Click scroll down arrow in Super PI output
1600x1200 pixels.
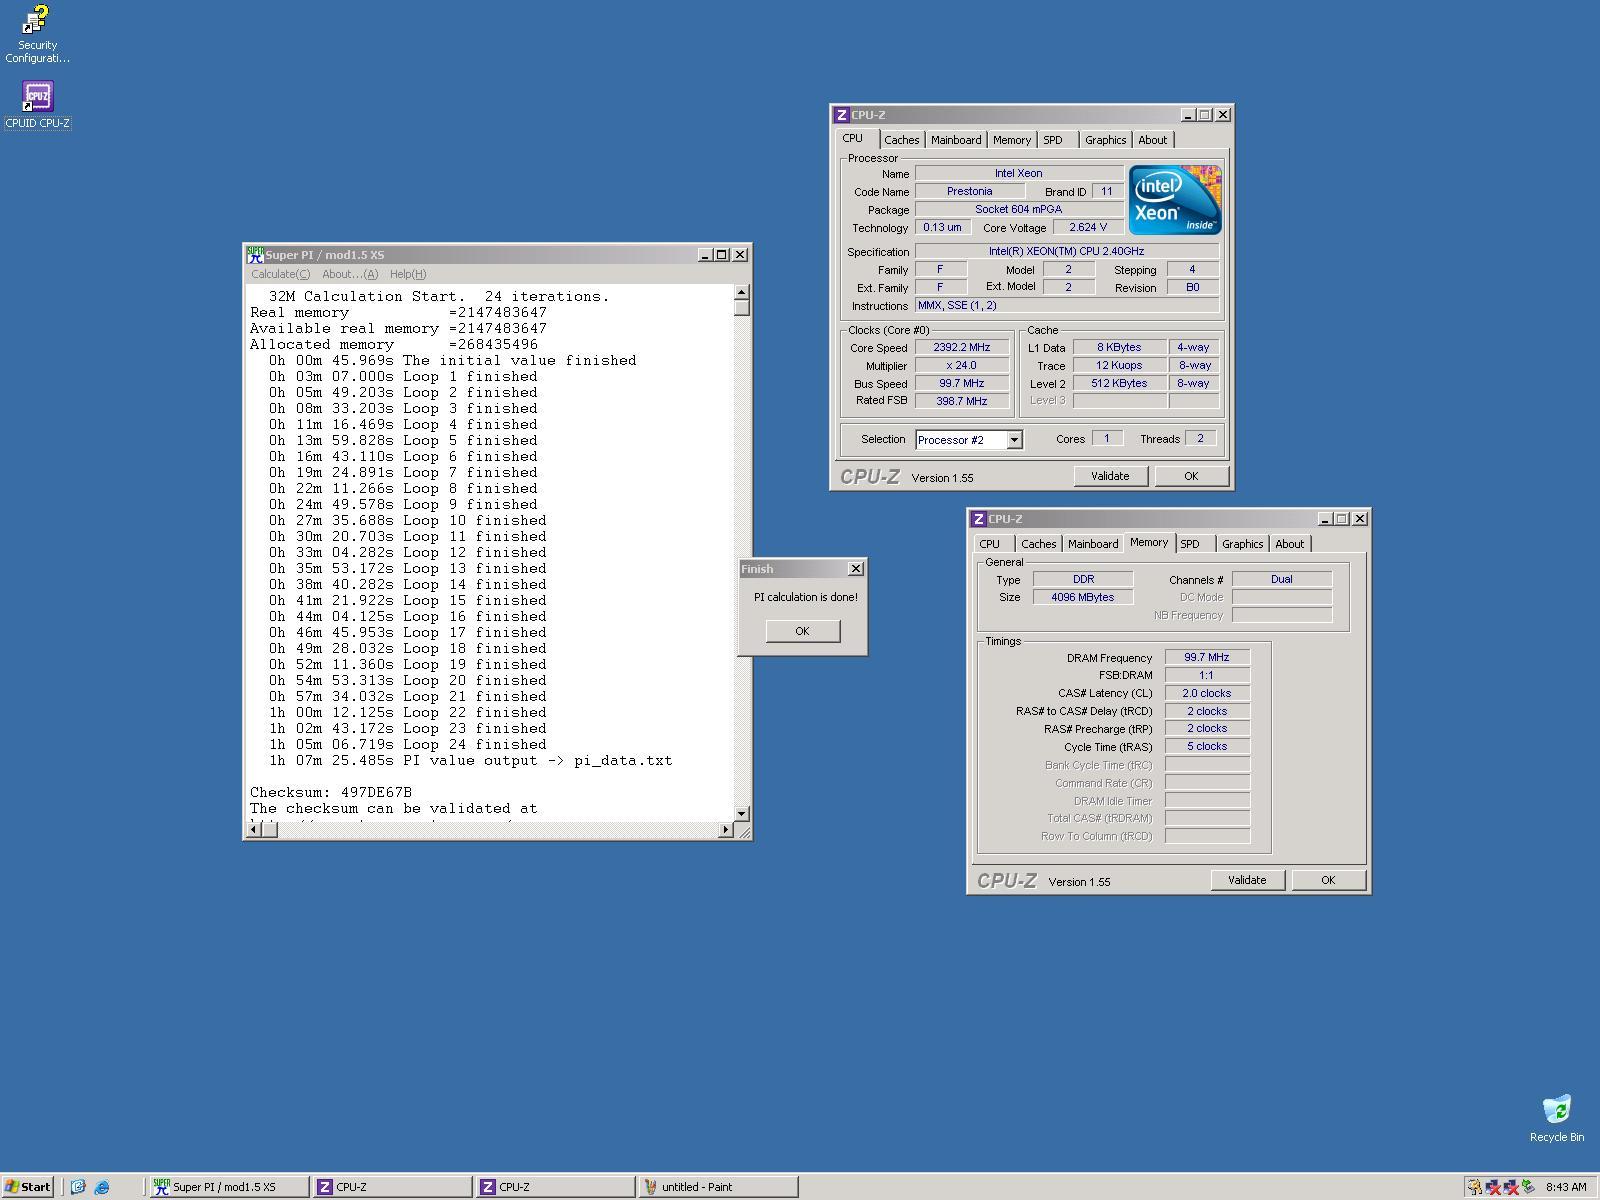[742, 814]
